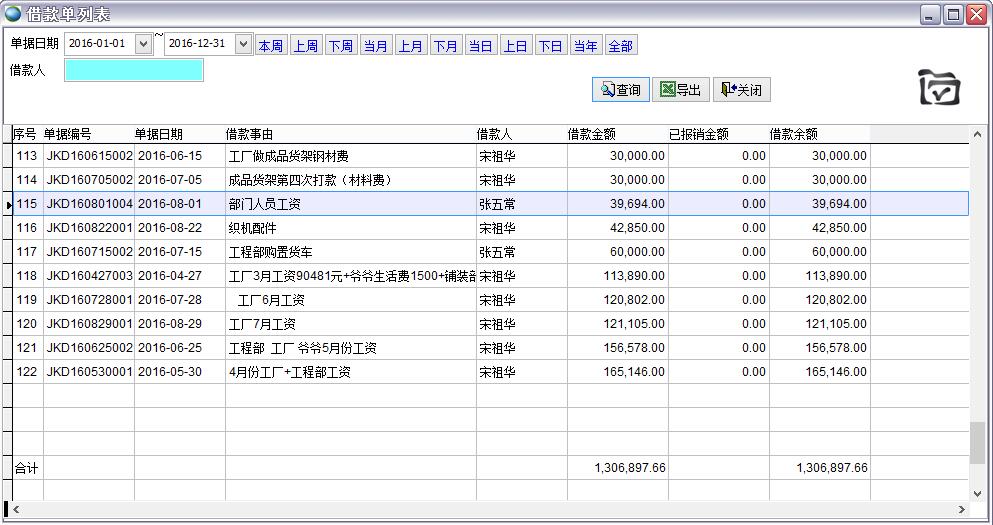Click the 借款人 input field
The height and width of the screenshot is (525, 993).
(133, 70)
